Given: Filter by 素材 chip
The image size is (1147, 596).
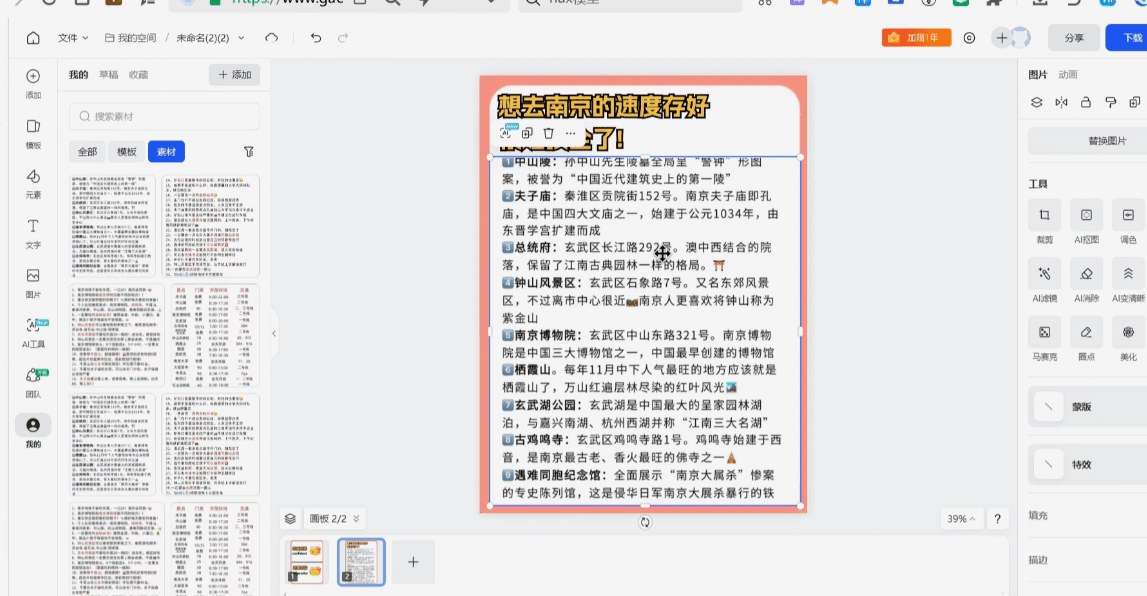Looking at the screenshot, I should pyautogui.click(x=166, y=151).
